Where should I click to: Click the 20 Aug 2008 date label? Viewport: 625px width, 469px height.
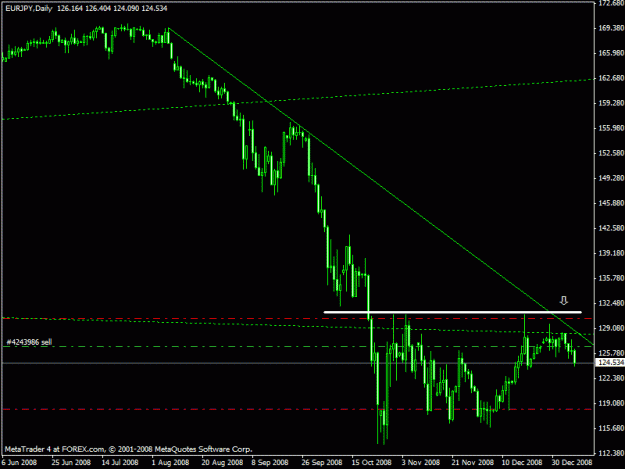pos(222,463)
